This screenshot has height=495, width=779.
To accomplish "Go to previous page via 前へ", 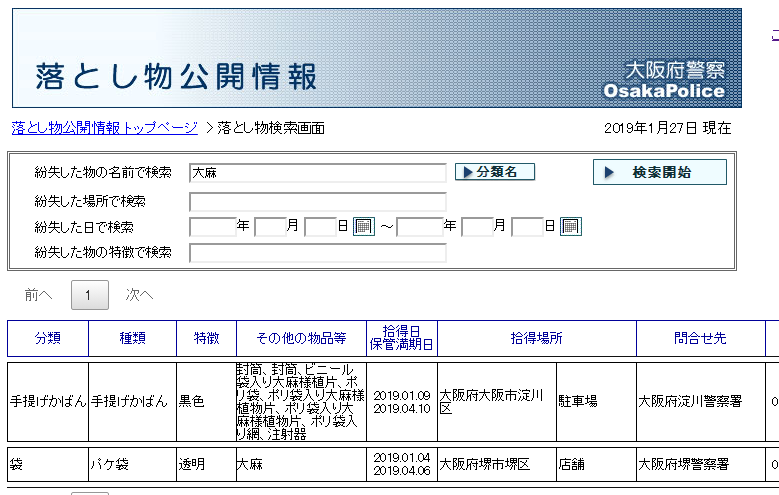I will click(38, 295).
